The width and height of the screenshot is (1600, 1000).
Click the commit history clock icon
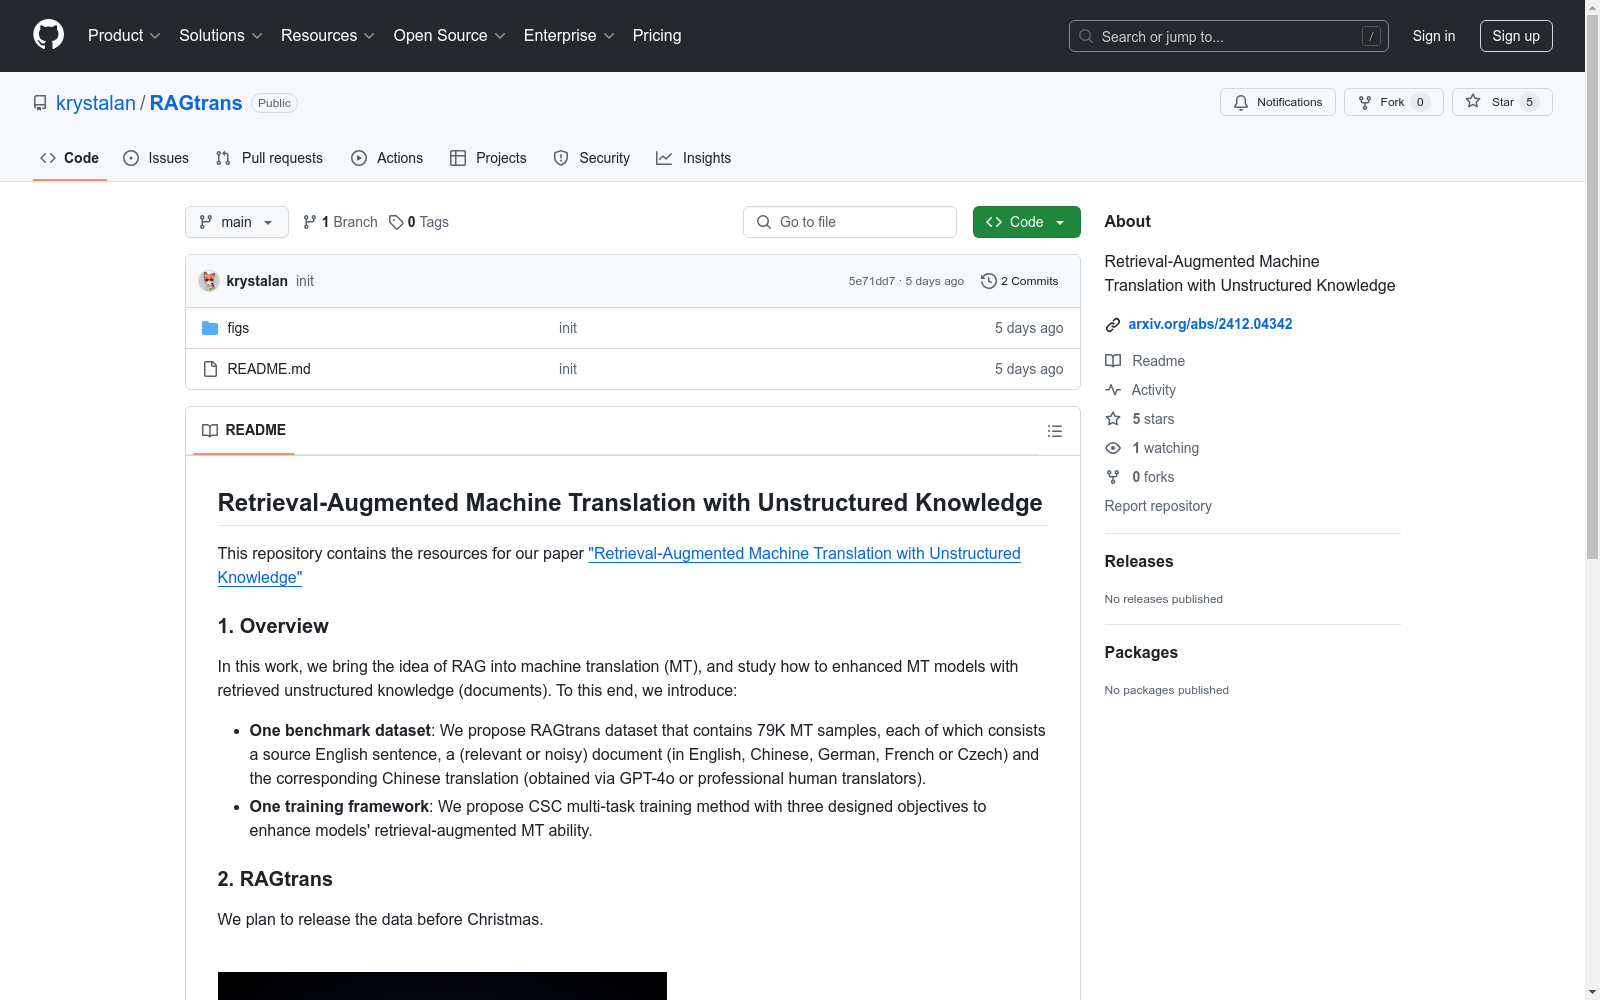(x=989, y=281)
